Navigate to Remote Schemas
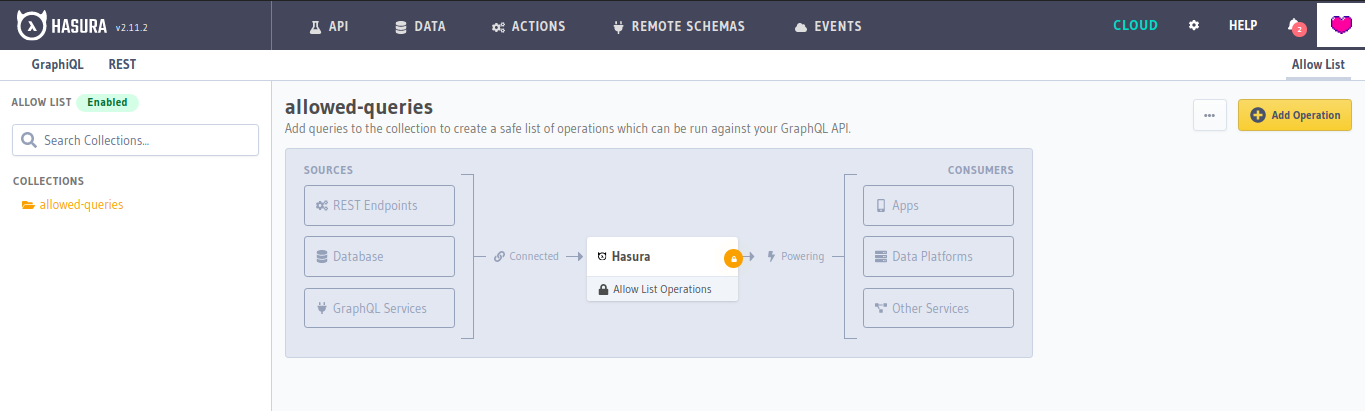Screen dimensions: 1365x411 (679, 26)
